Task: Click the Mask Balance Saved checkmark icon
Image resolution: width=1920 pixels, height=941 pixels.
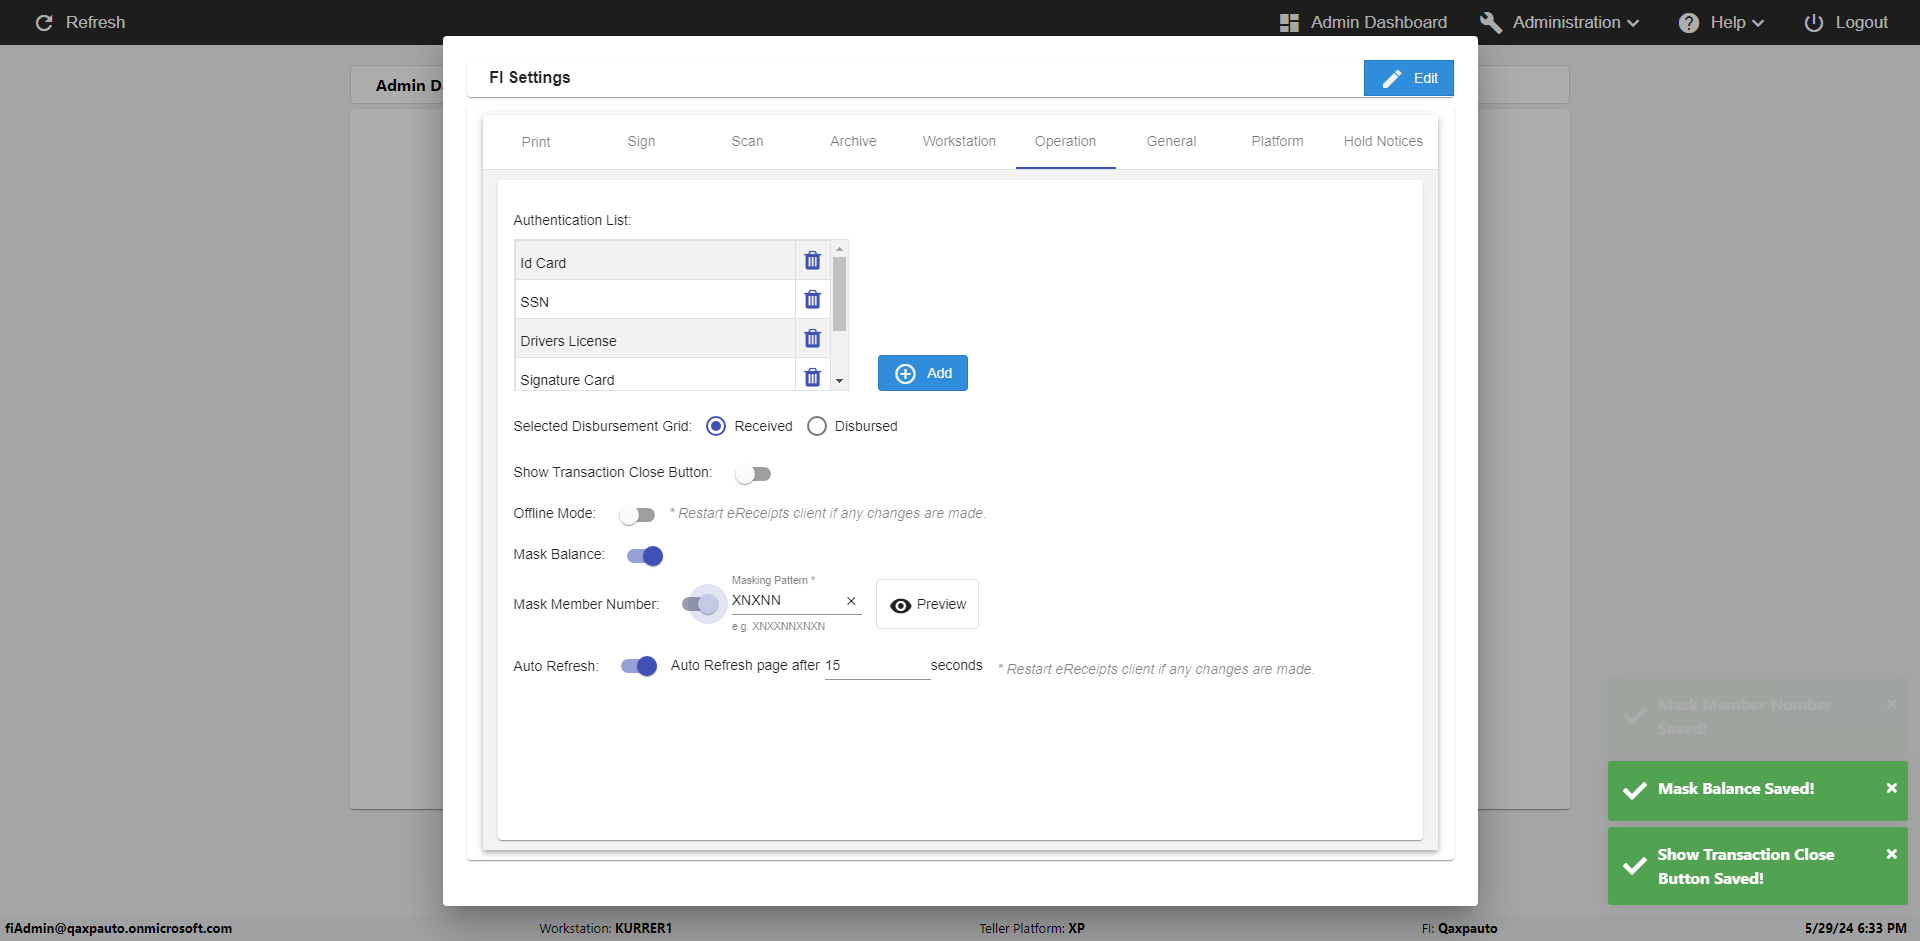Action: (1635, 791)
